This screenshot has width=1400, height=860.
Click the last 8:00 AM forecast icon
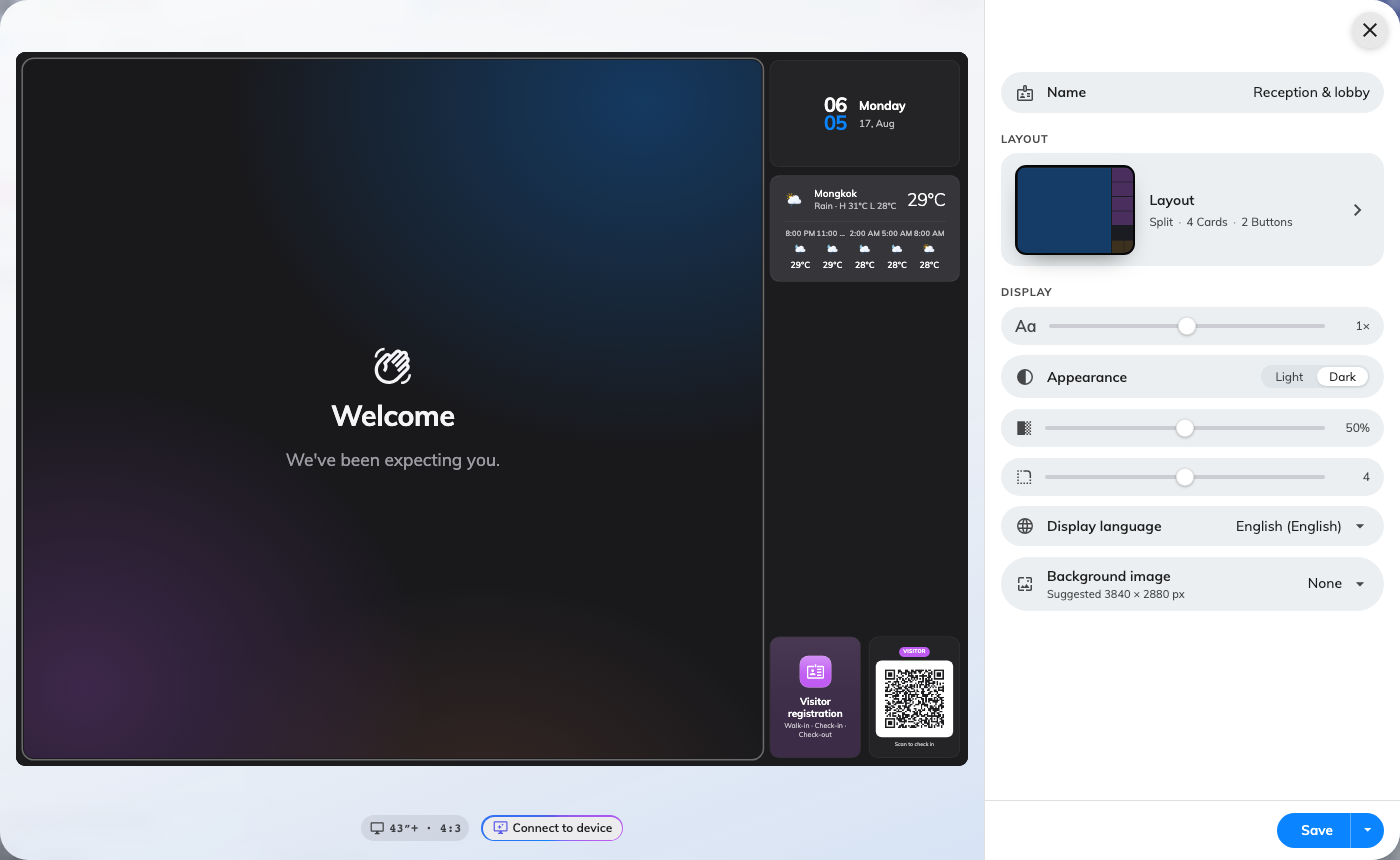tap(929, 248)
